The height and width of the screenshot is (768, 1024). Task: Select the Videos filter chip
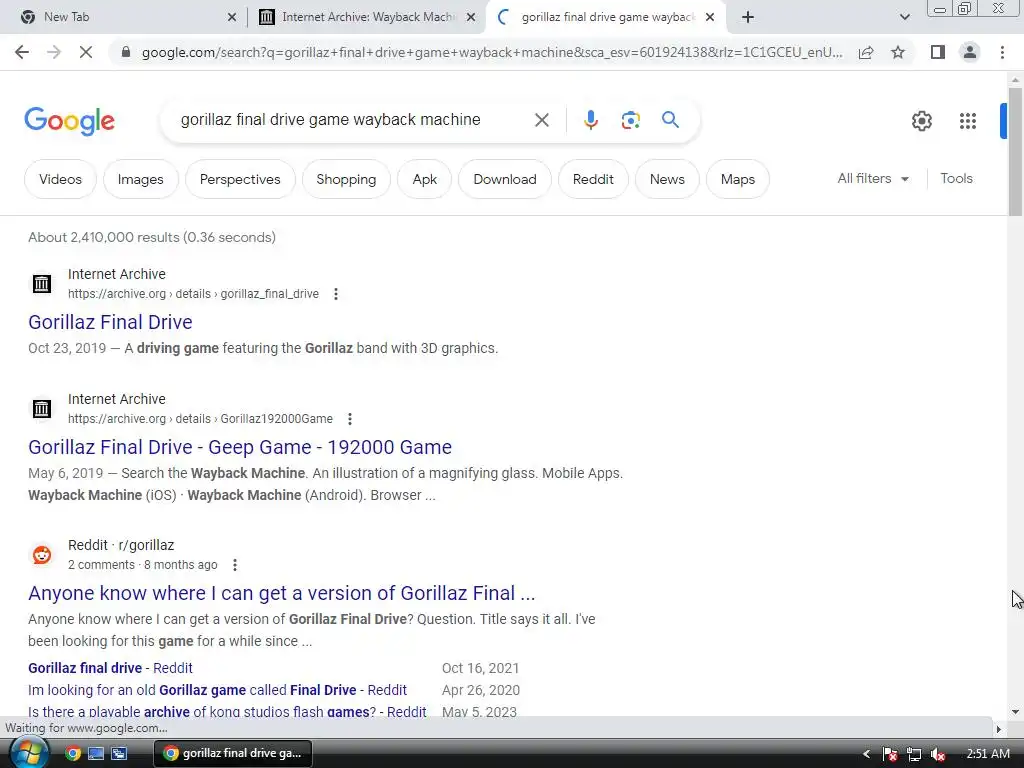pyautogui.click(x=60, y=179)
